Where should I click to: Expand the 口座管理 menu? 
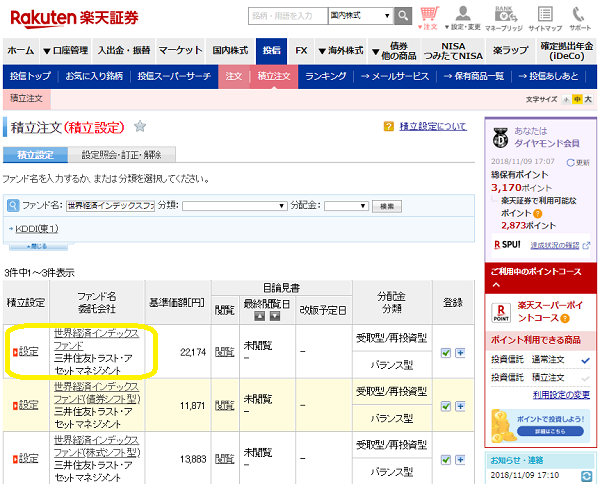pyautogui.click(x=65, y=51)
